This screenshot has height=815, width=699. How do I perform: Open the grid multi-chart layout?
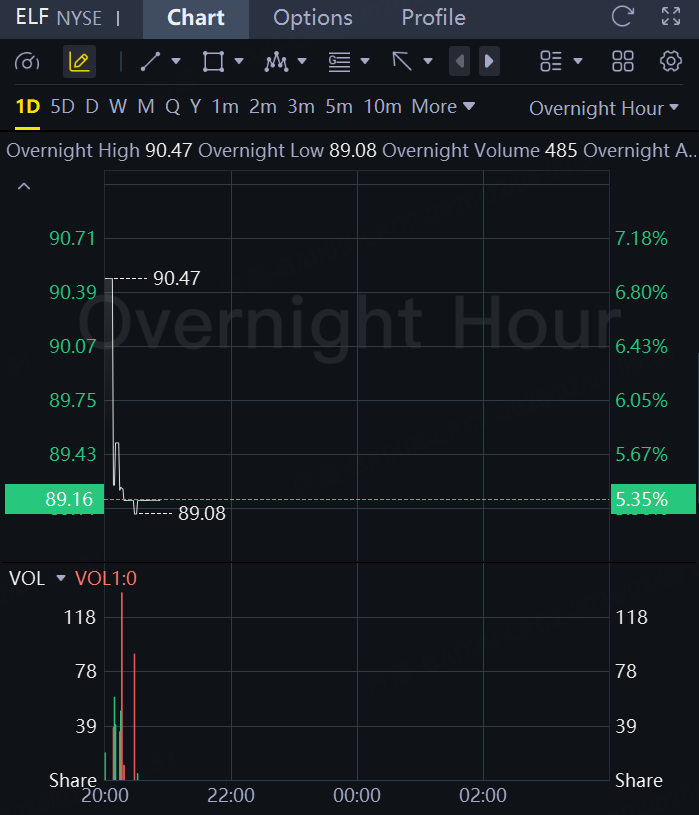coord(623,62)
